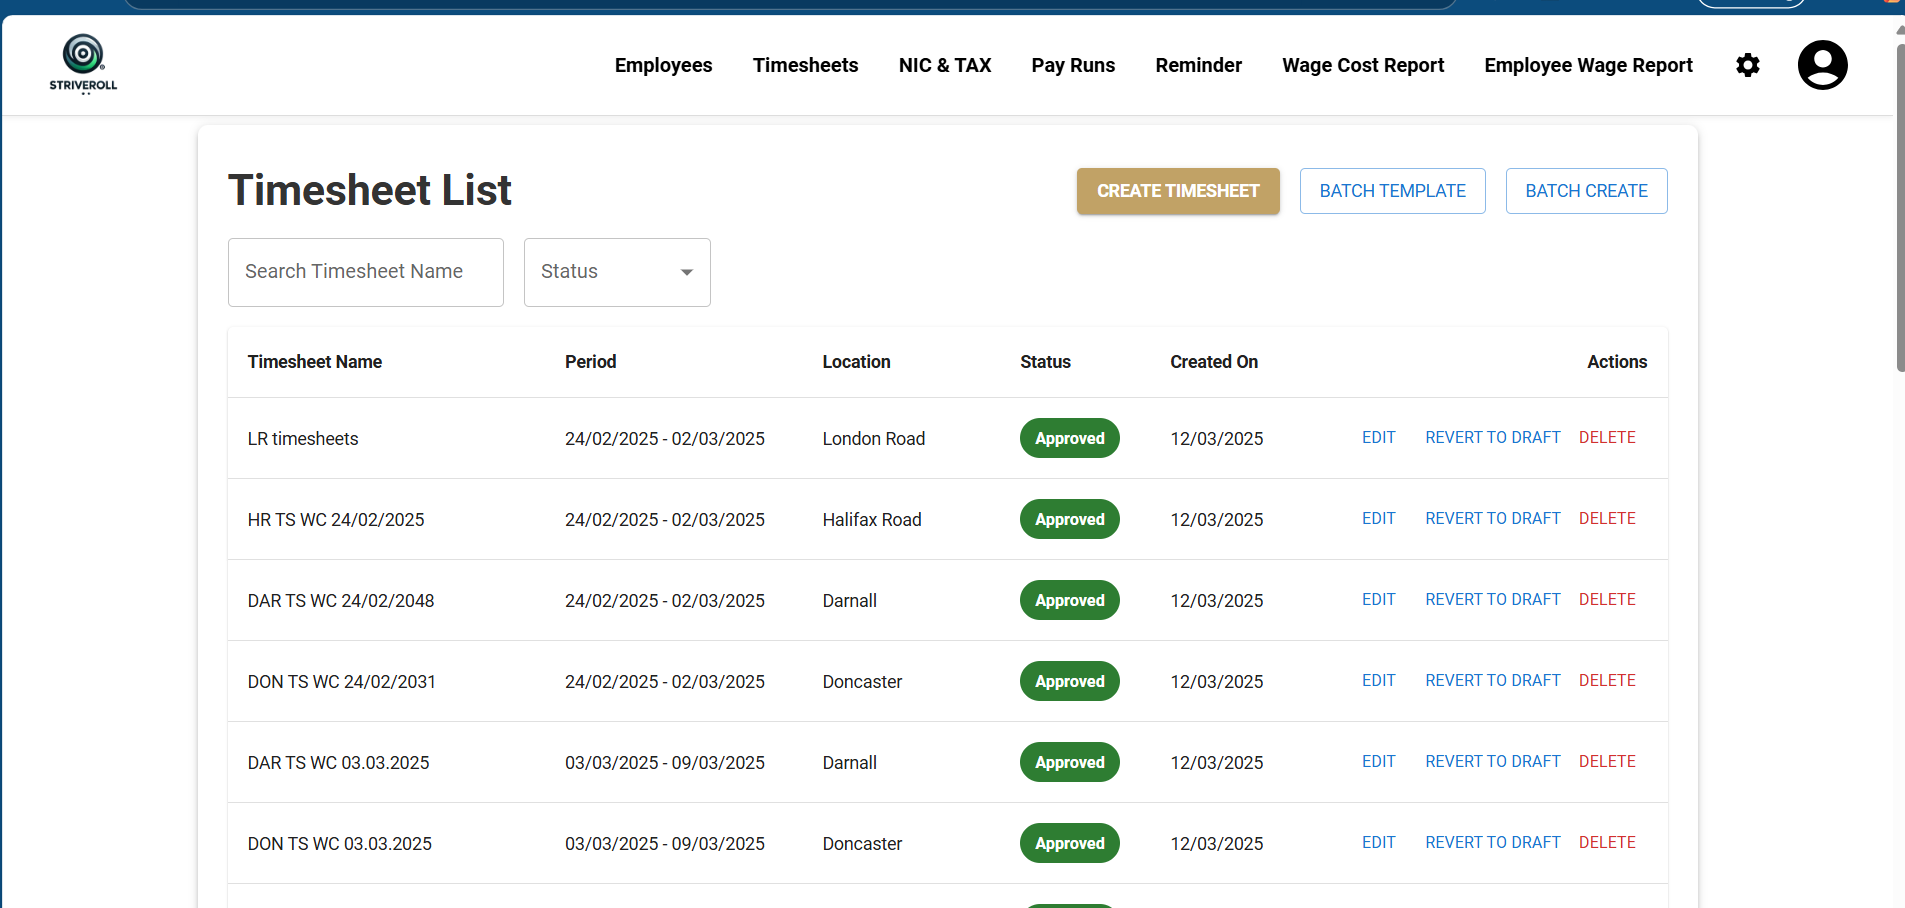Edit DAR TS WC 24/02/2048 timesheet
This screenshot has width=1905, height=908.
(1378, 600)
